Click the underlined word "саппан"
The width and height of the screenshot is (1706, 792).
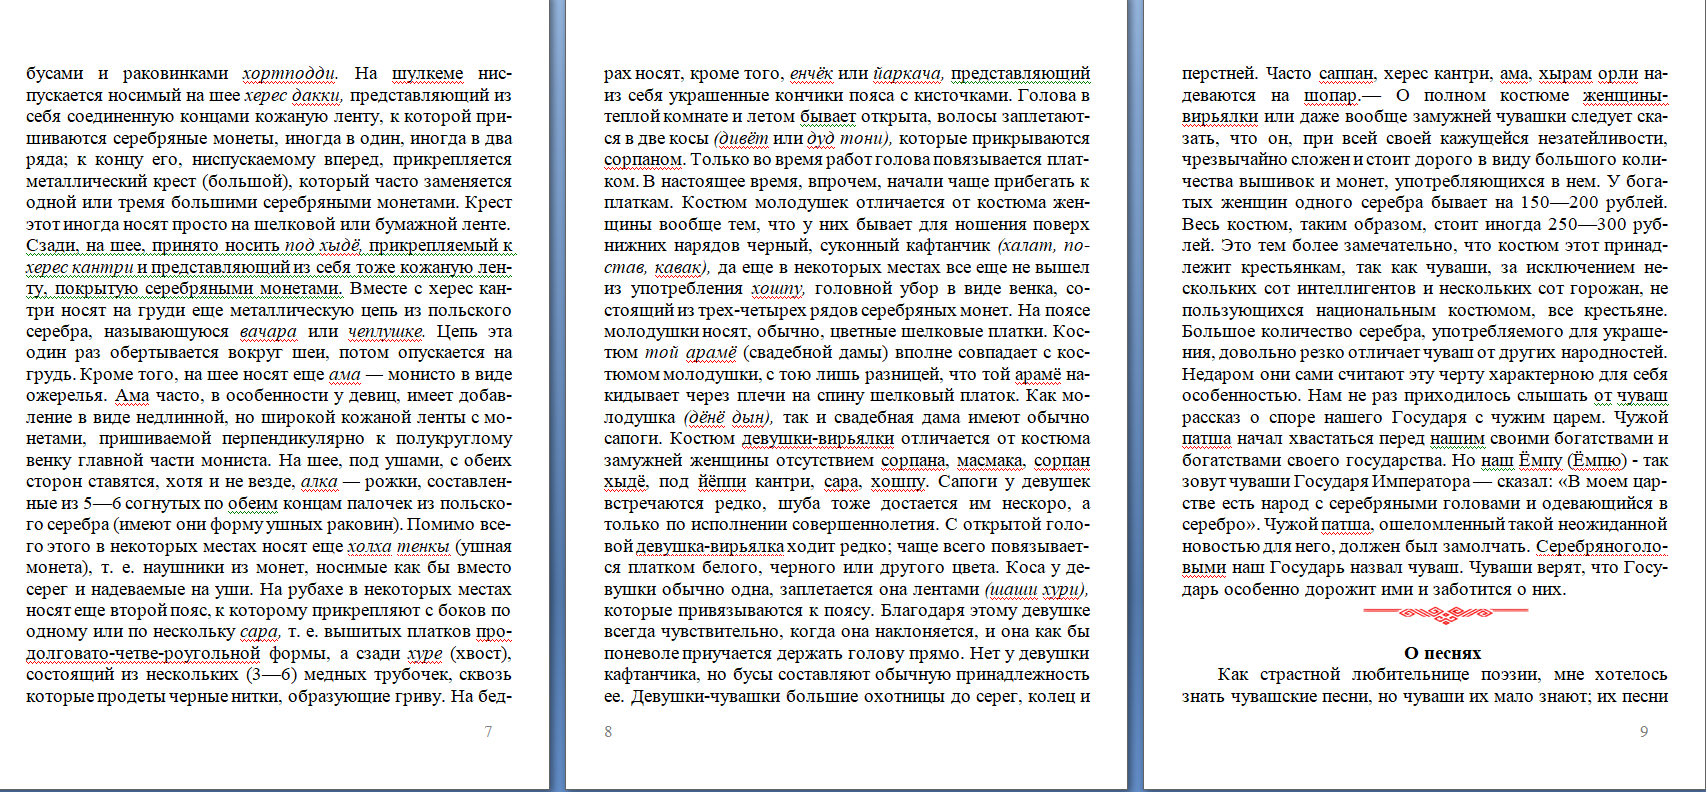click(x=1347, y=73)
